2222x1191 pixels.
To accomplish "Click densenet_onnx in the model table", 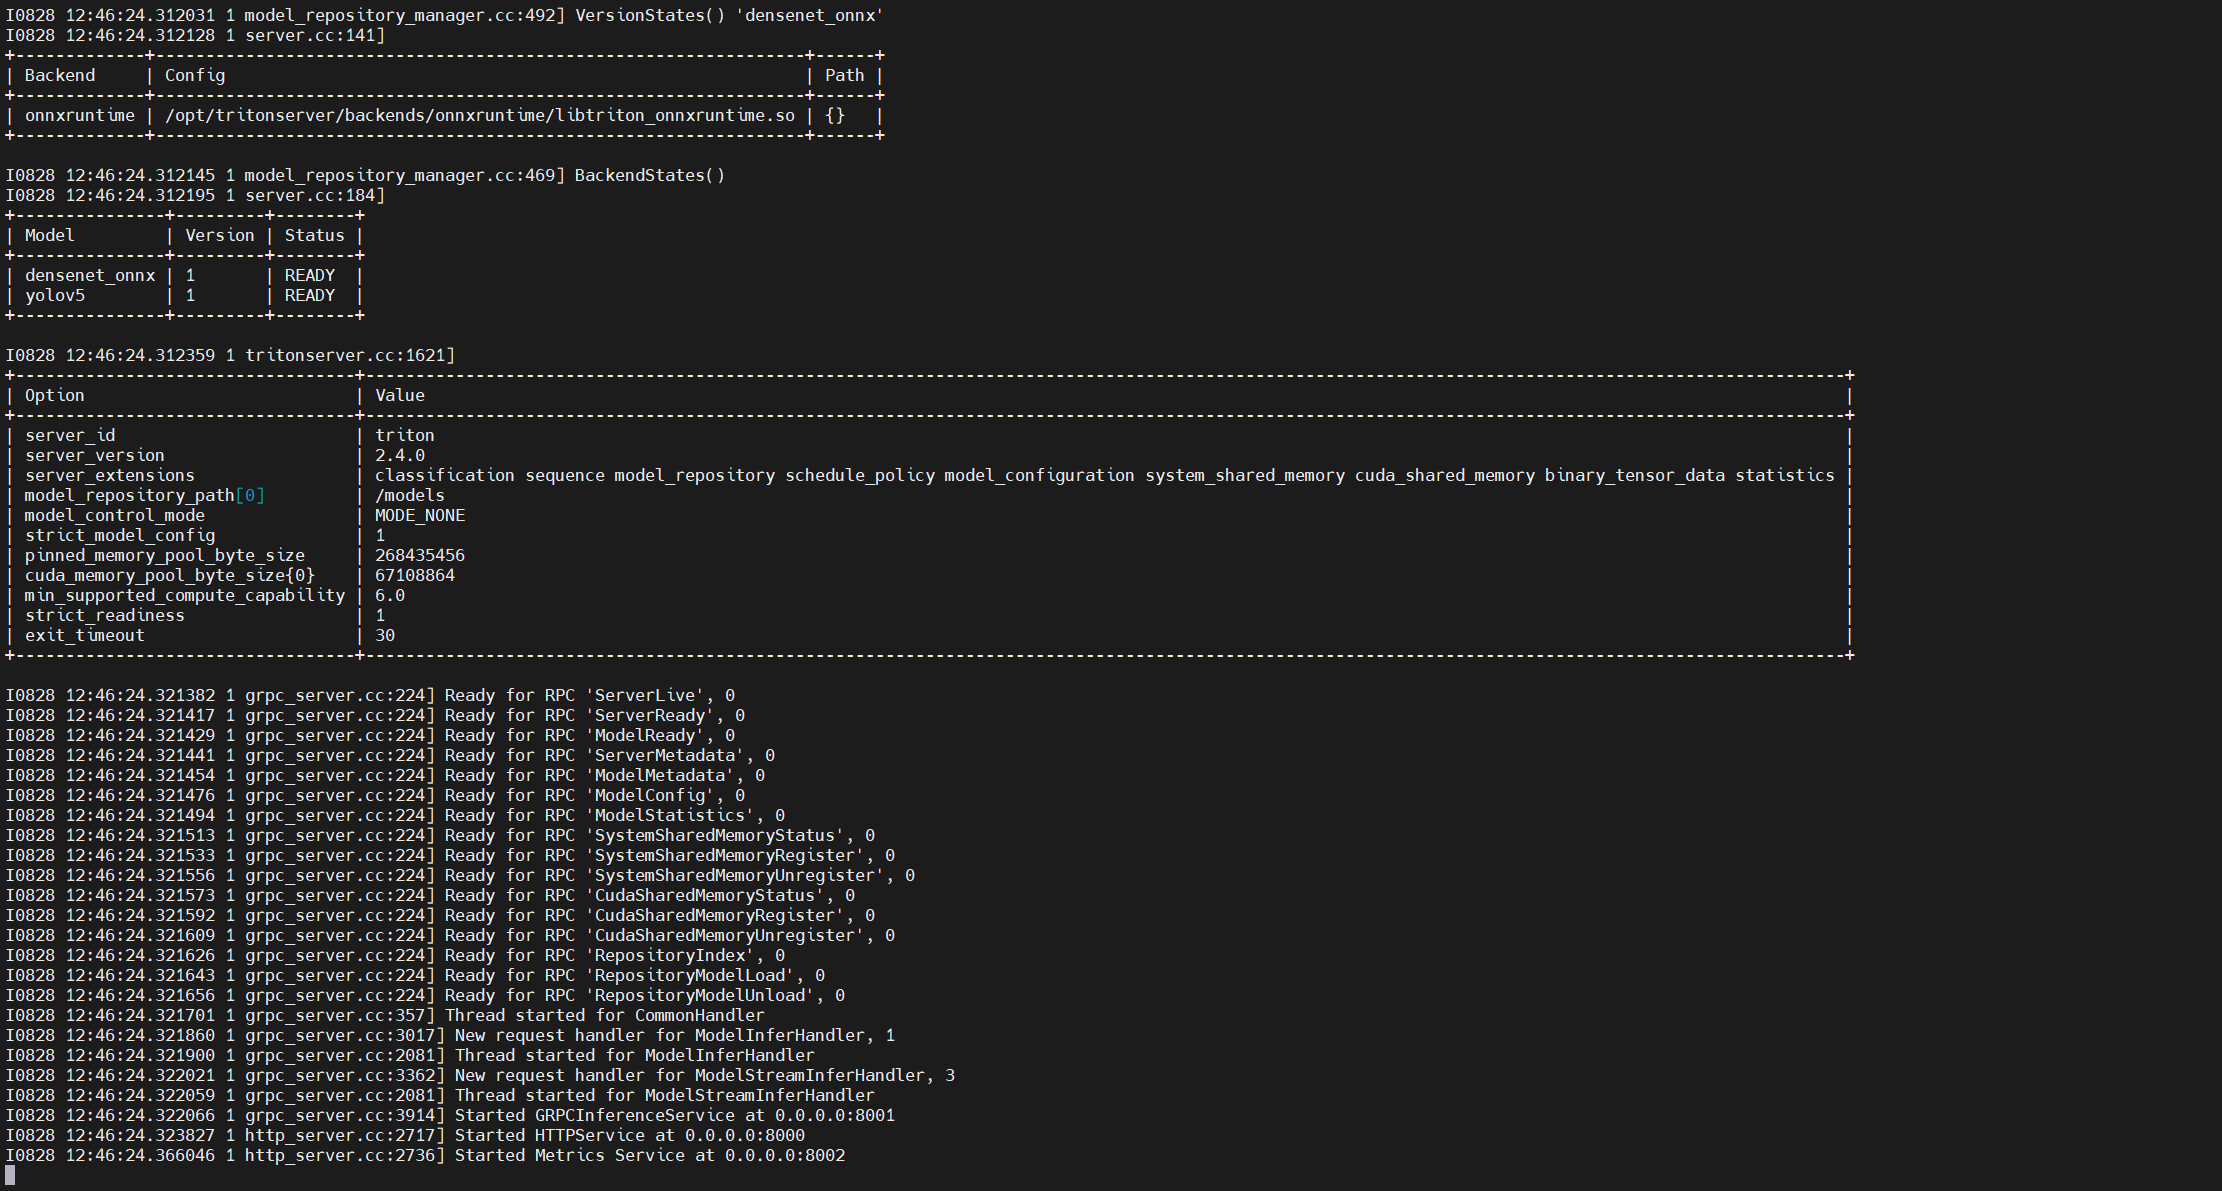I will [x=90, y=276].
